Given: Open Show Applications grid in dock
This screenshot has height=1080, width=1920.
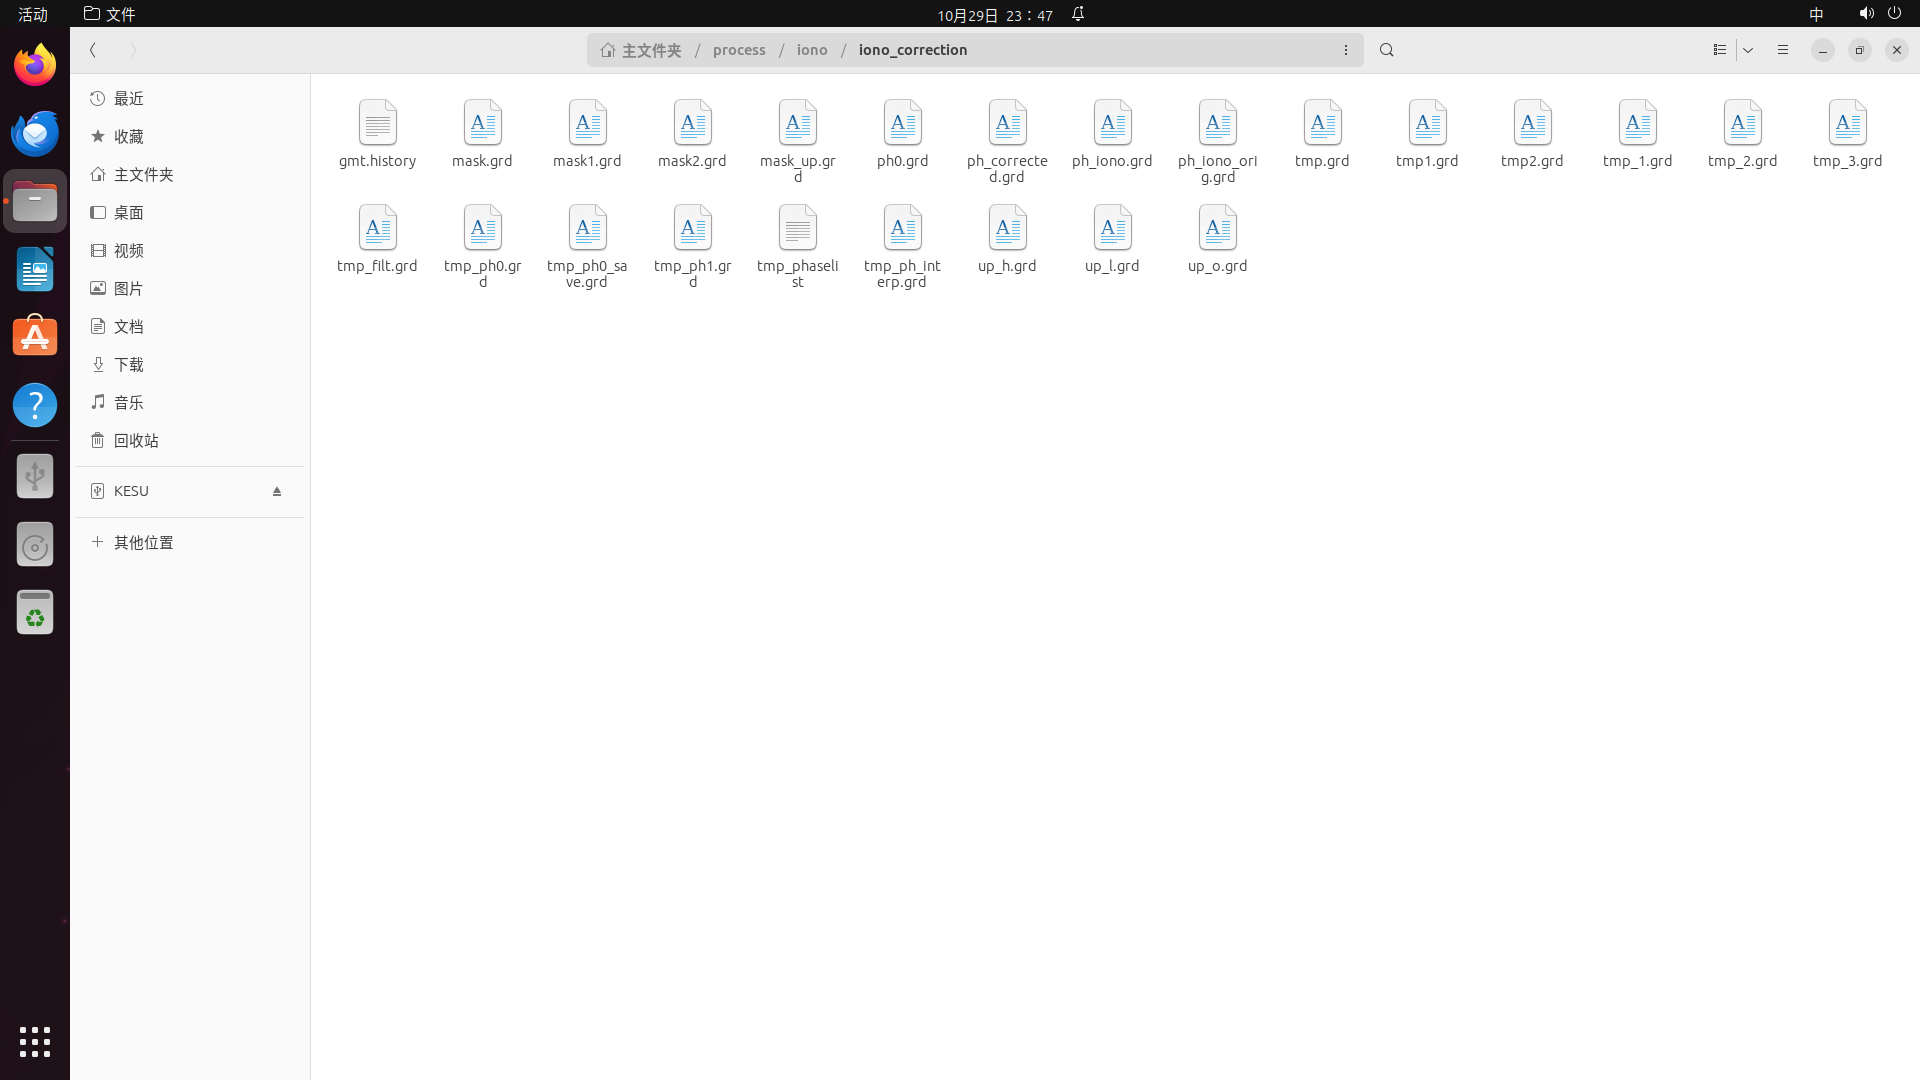Looking at the screenshot, I should [x=35, y=1042].
